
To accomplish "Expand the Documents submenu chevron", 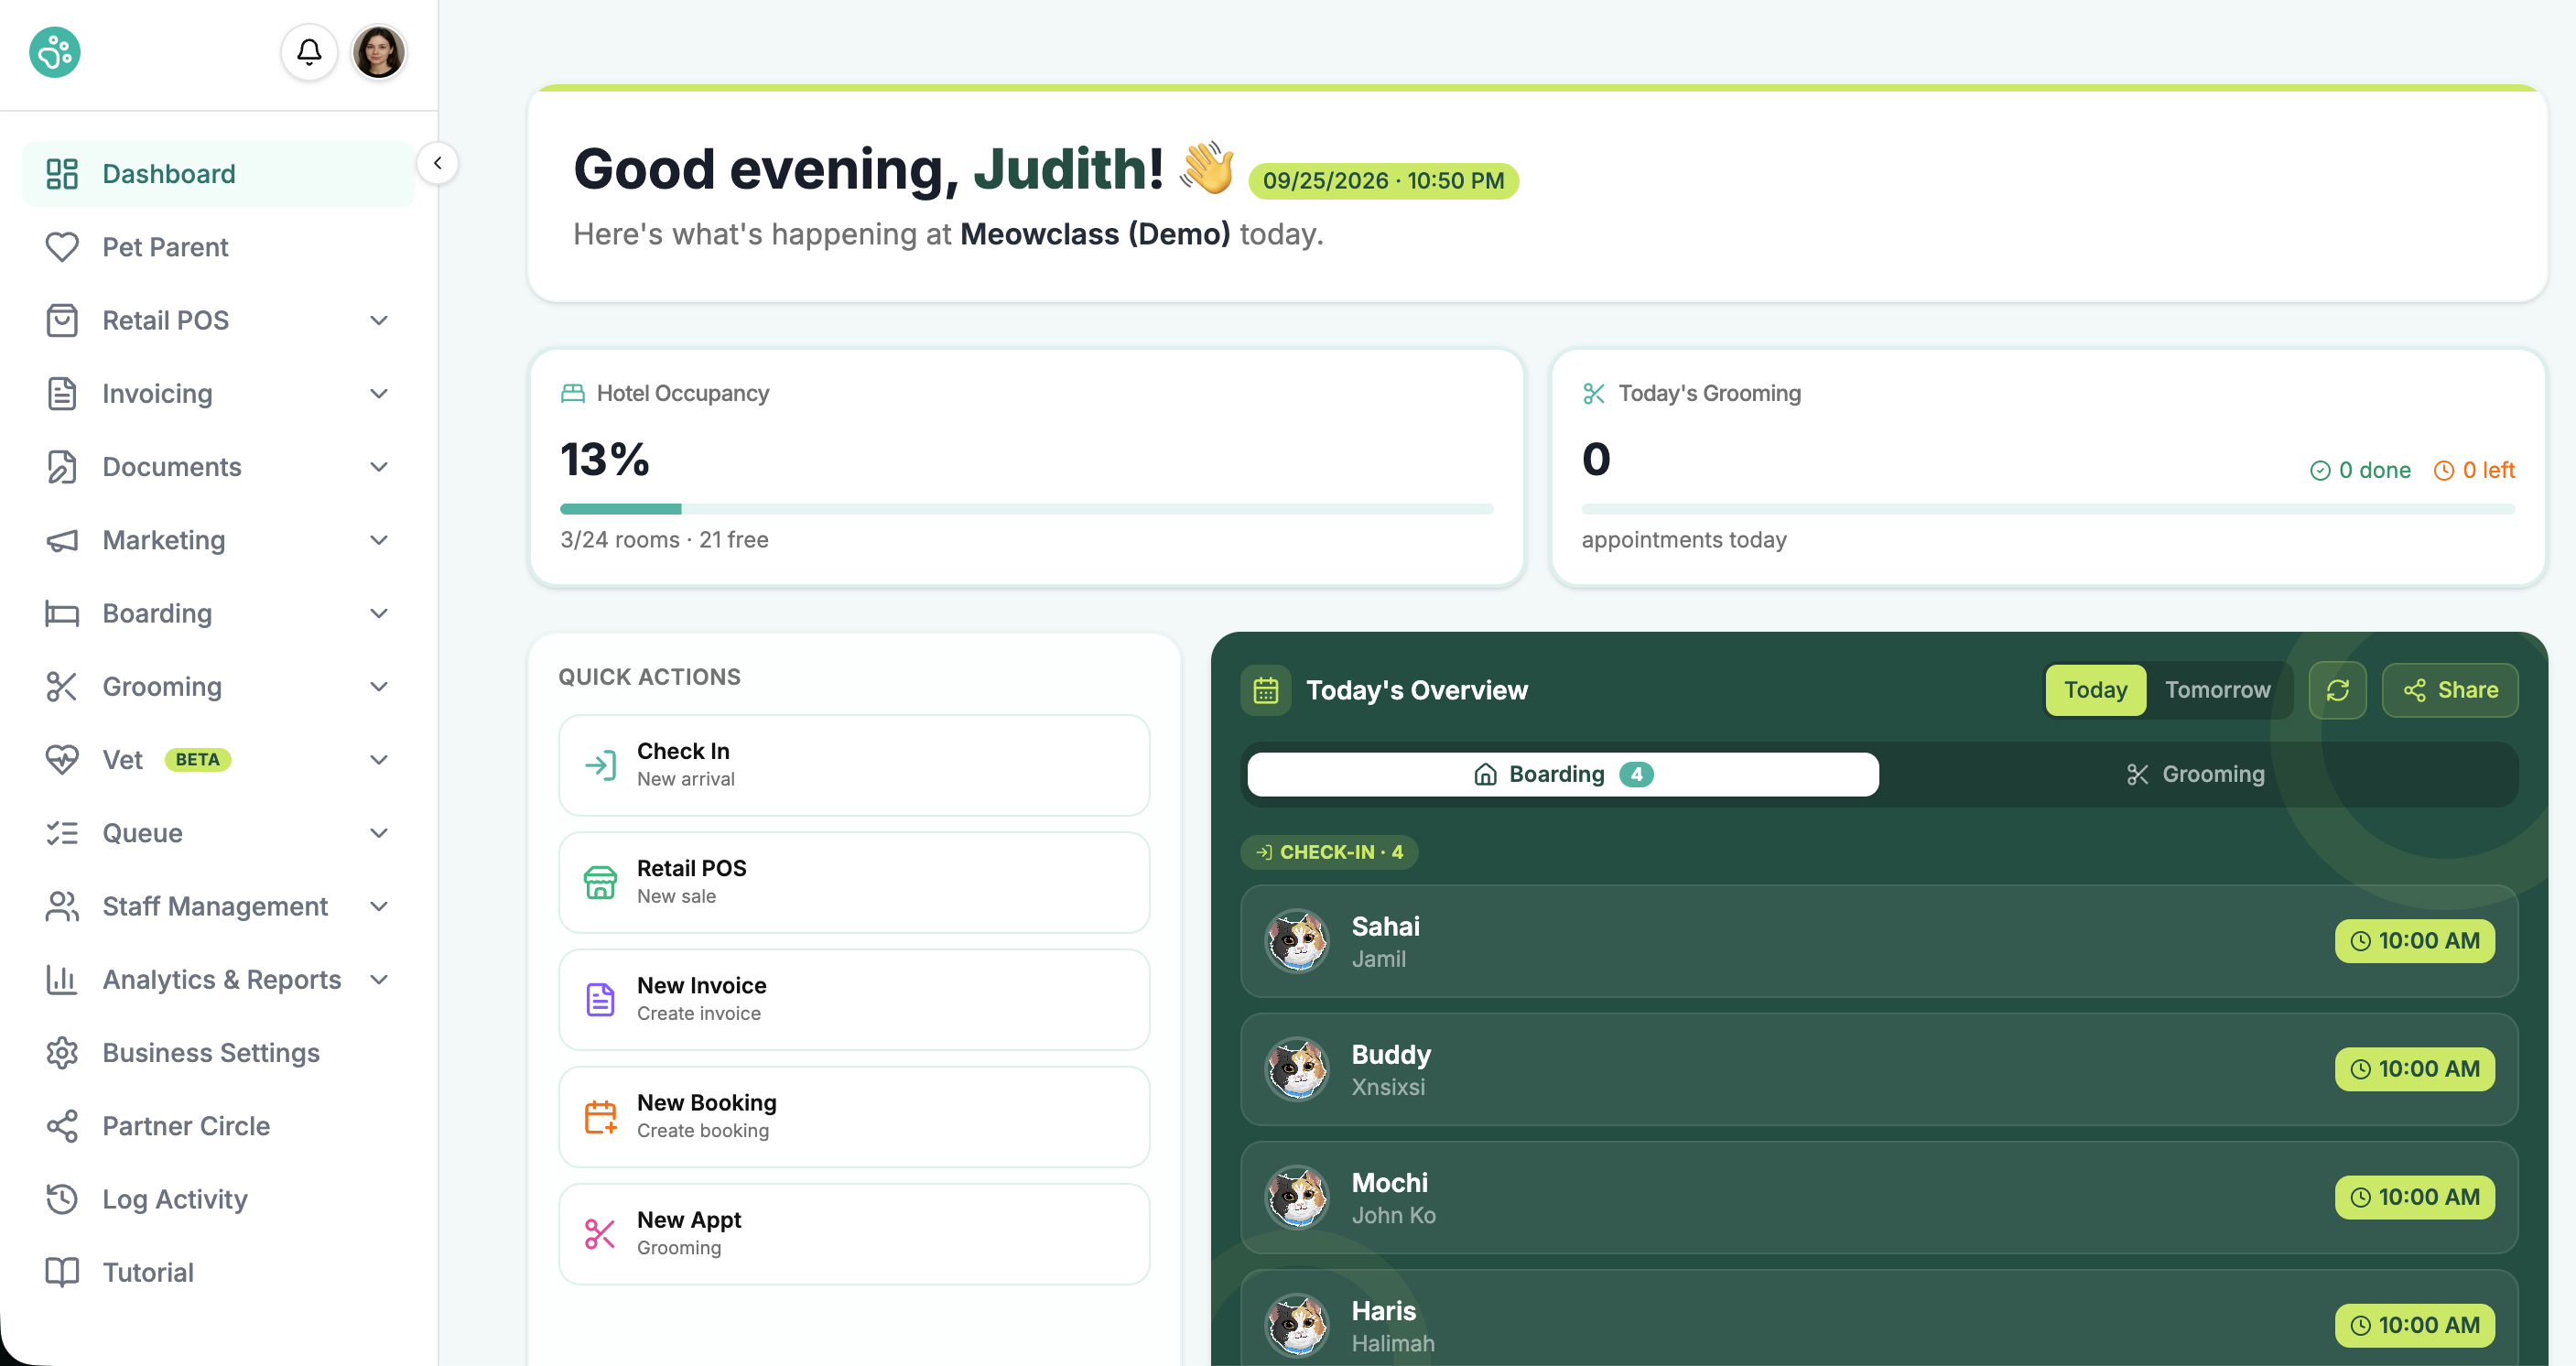I will [x=379, y=467].
